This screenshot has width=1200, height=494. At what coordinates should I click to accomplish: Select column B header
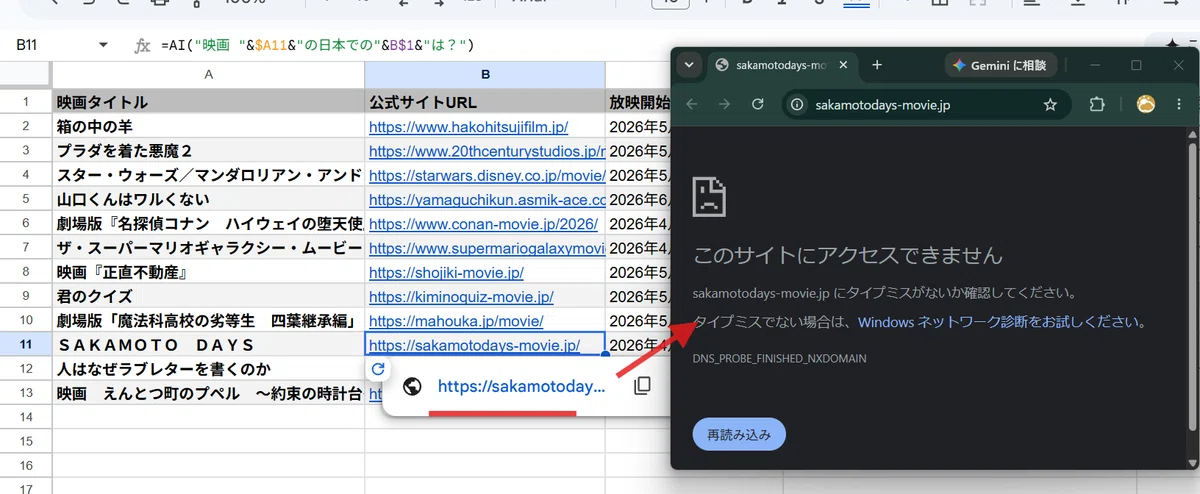[x=485, y=75]
